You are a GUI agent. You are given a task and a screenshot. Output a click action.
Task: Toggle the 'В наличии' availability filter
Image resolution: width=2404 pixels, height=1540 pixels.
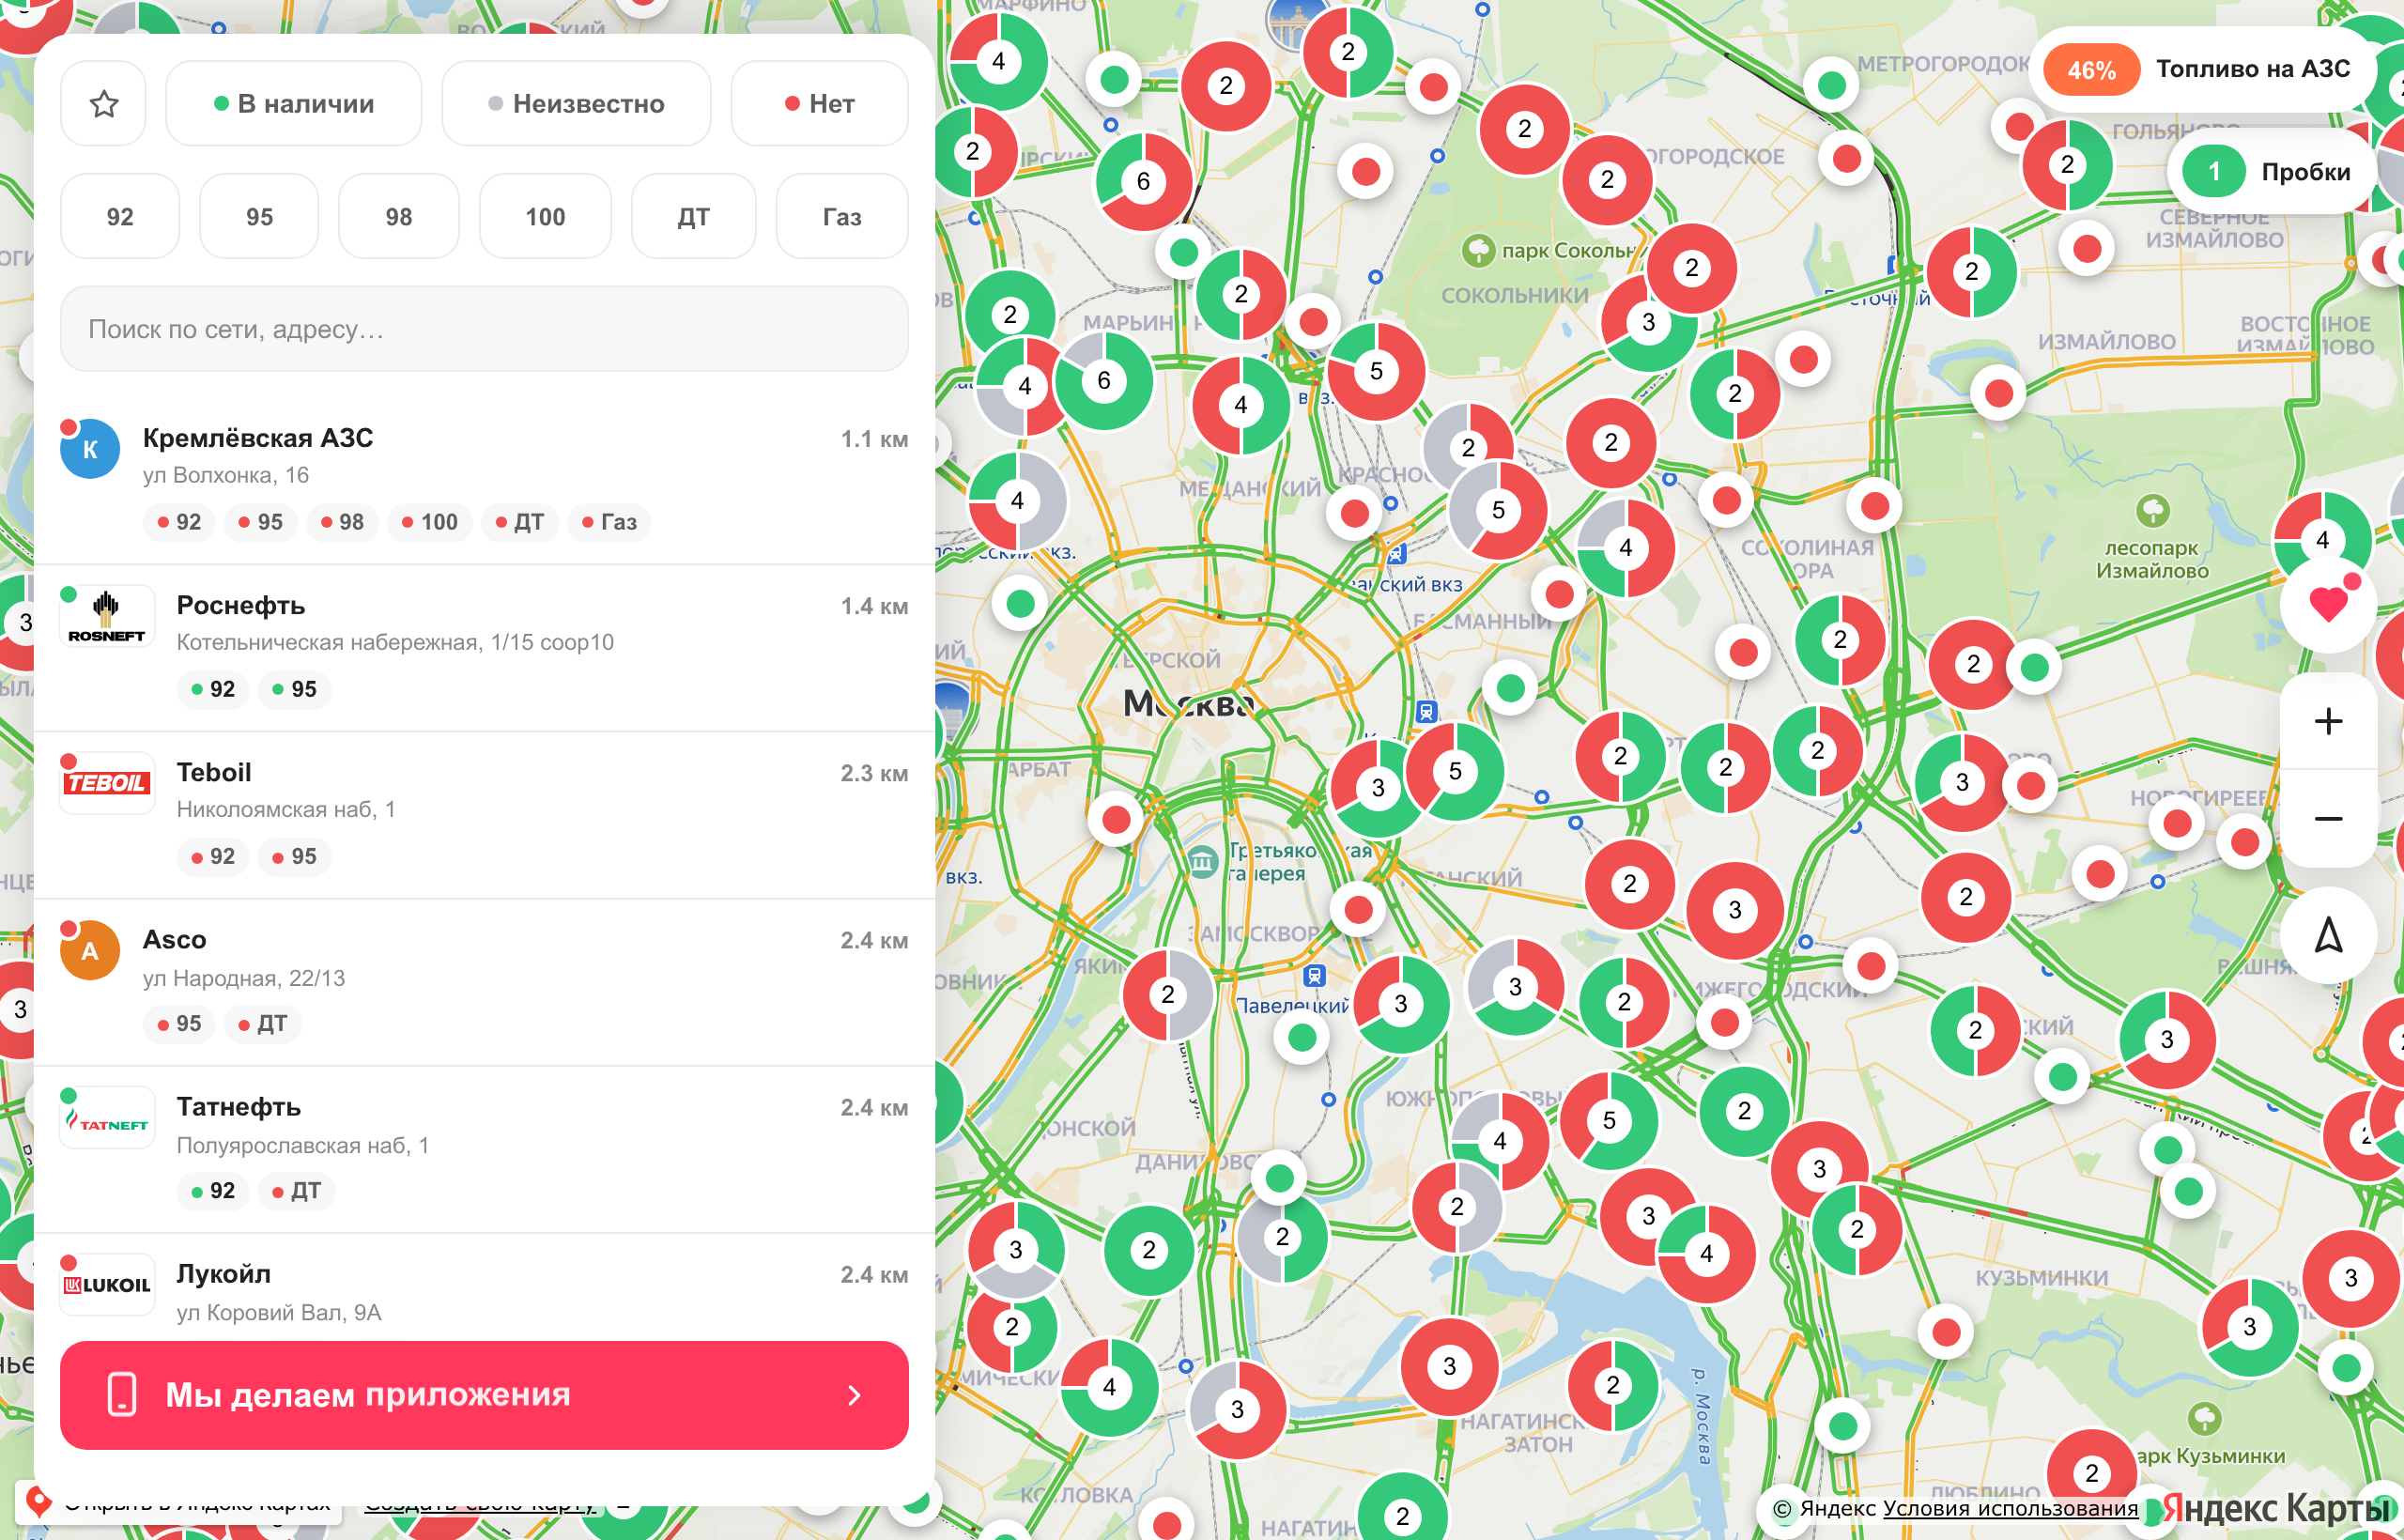tap(294, 103)
